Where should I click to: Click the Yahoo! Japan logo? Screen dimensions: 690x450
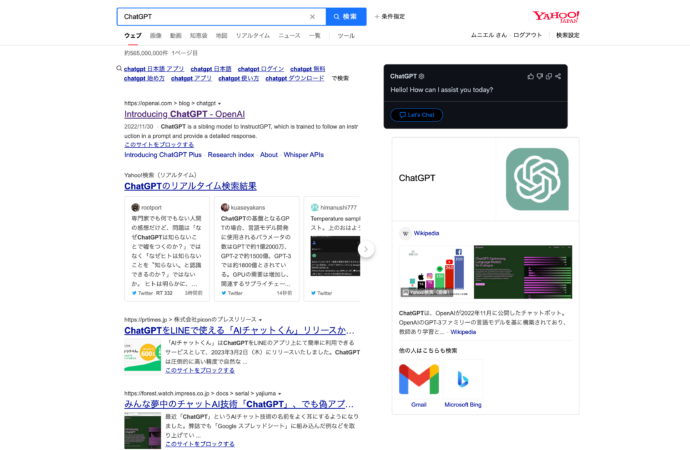(x=556, y=17)
